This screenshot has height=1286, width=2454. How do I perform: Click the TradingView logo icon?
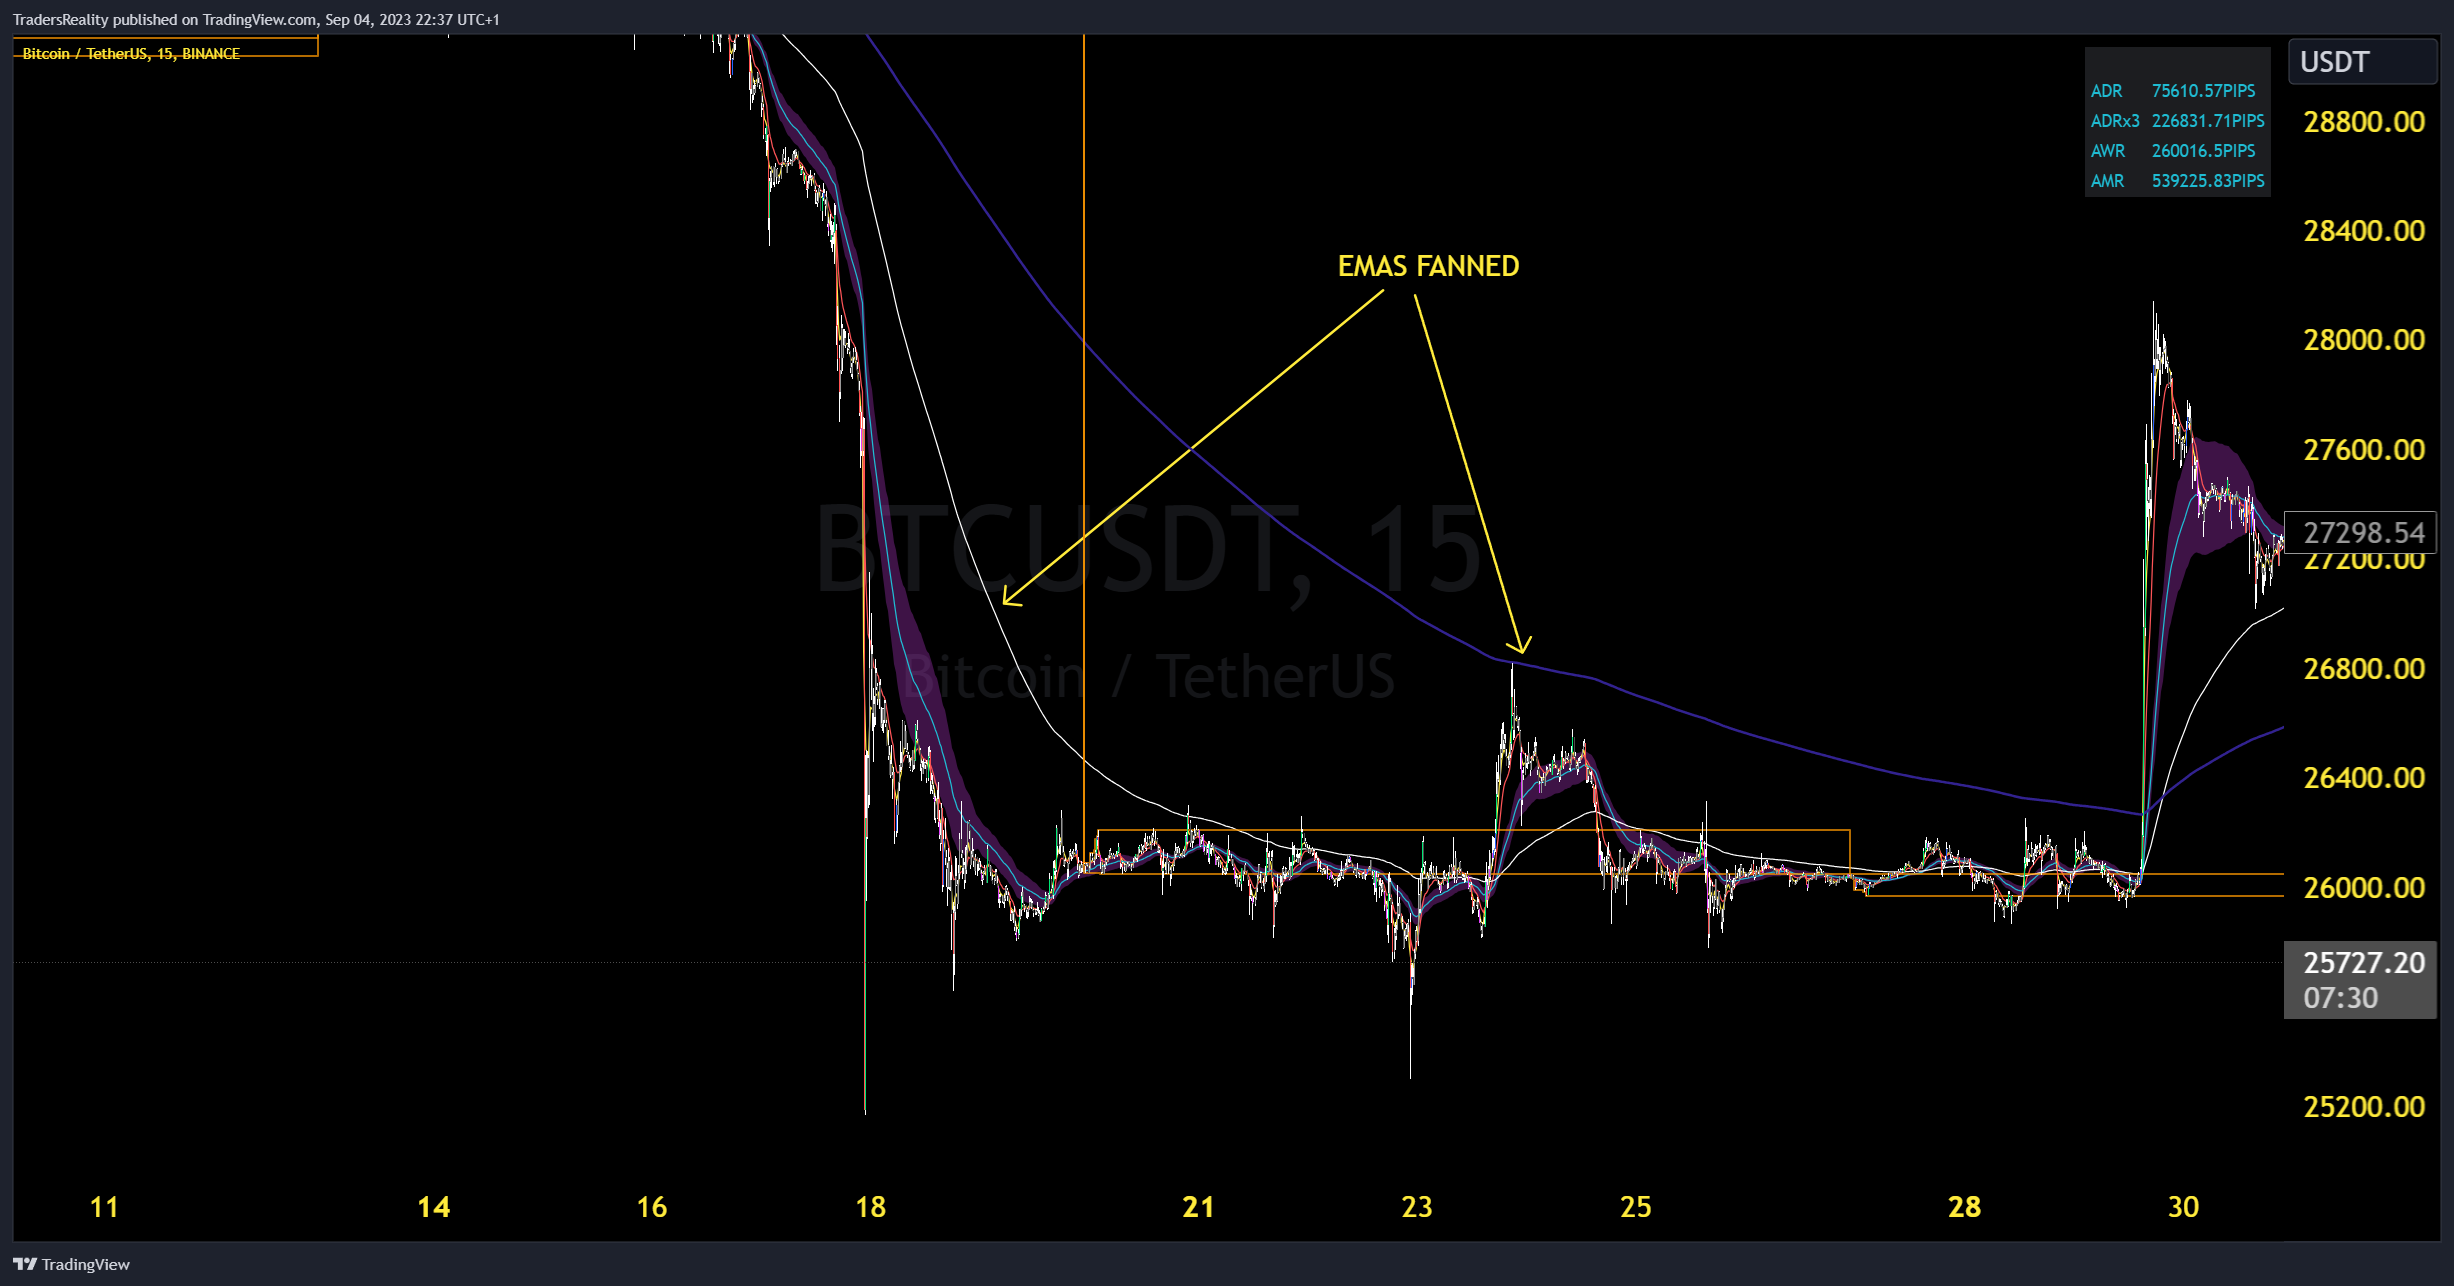coord(25,1264)
